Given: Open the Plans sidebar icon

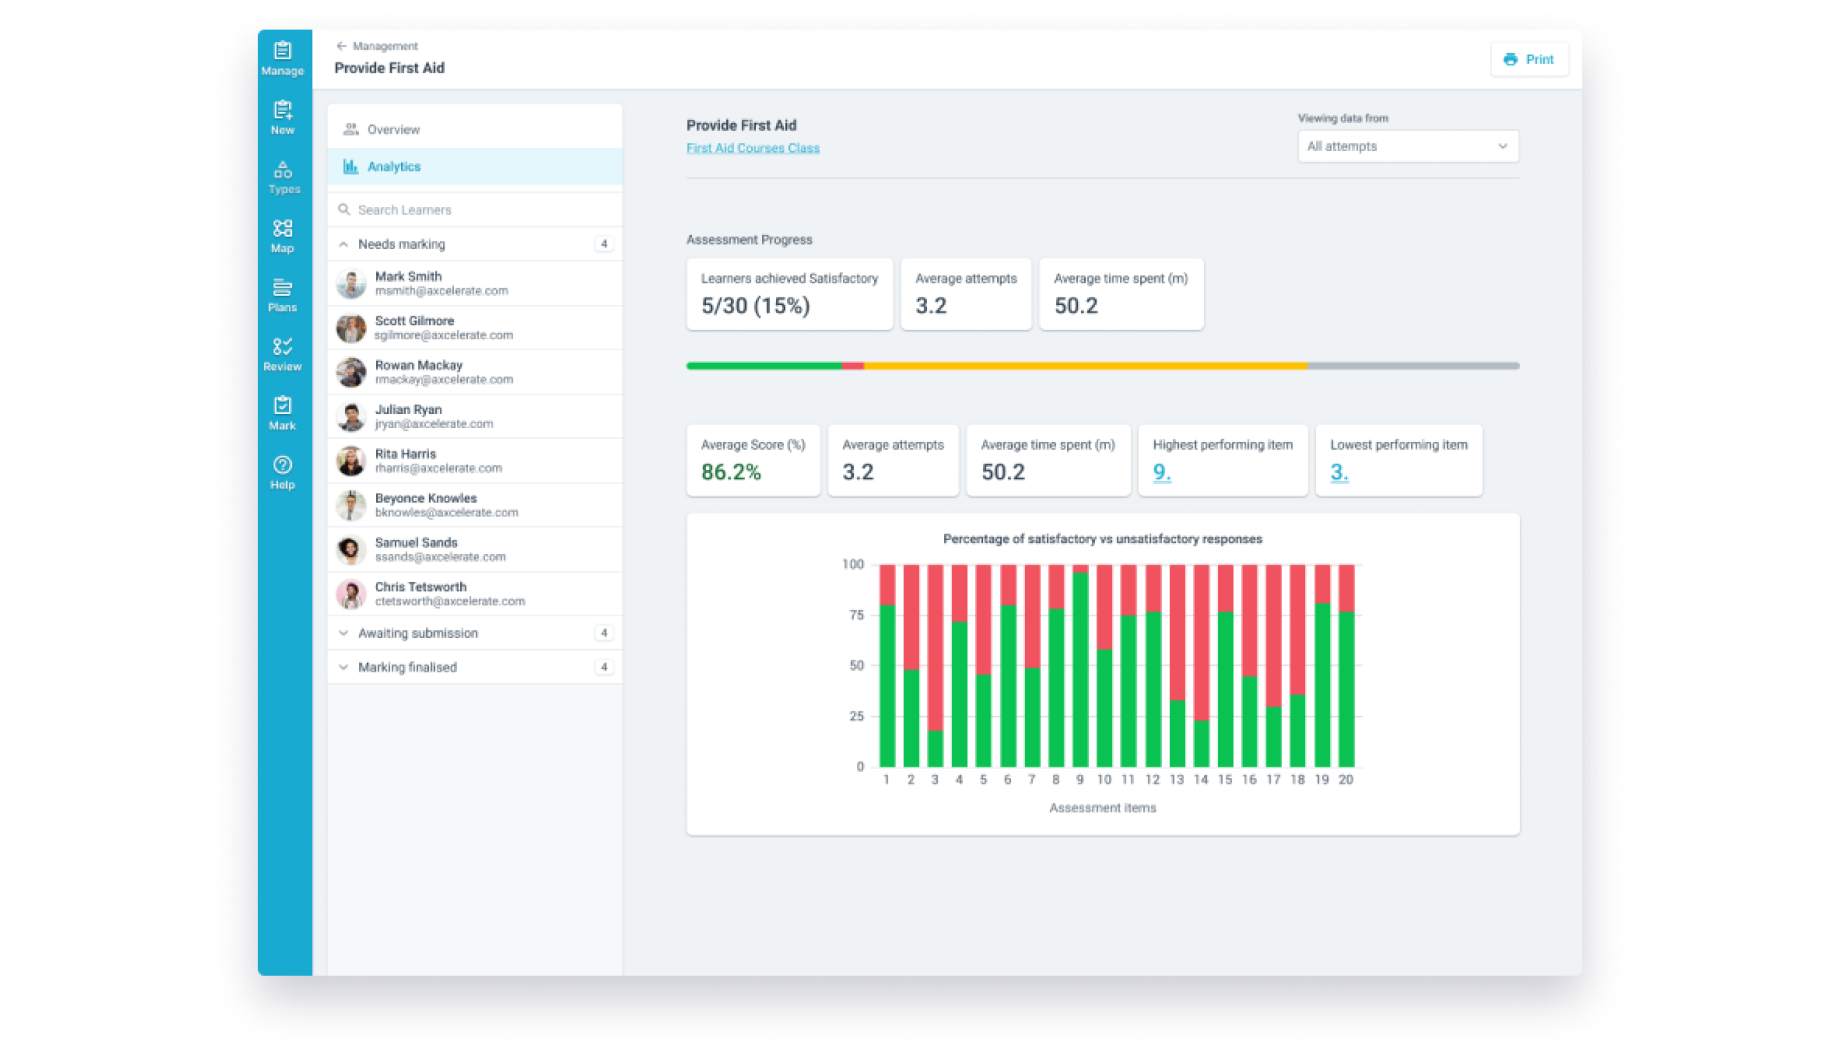Looking at the screenshot, I should pyautogui.click(x=283, y=294).
